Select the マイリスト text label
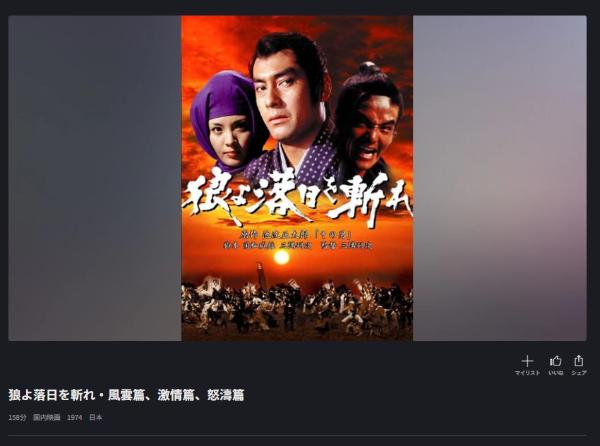This screenshot has width=600, height=446. [527, 373]
